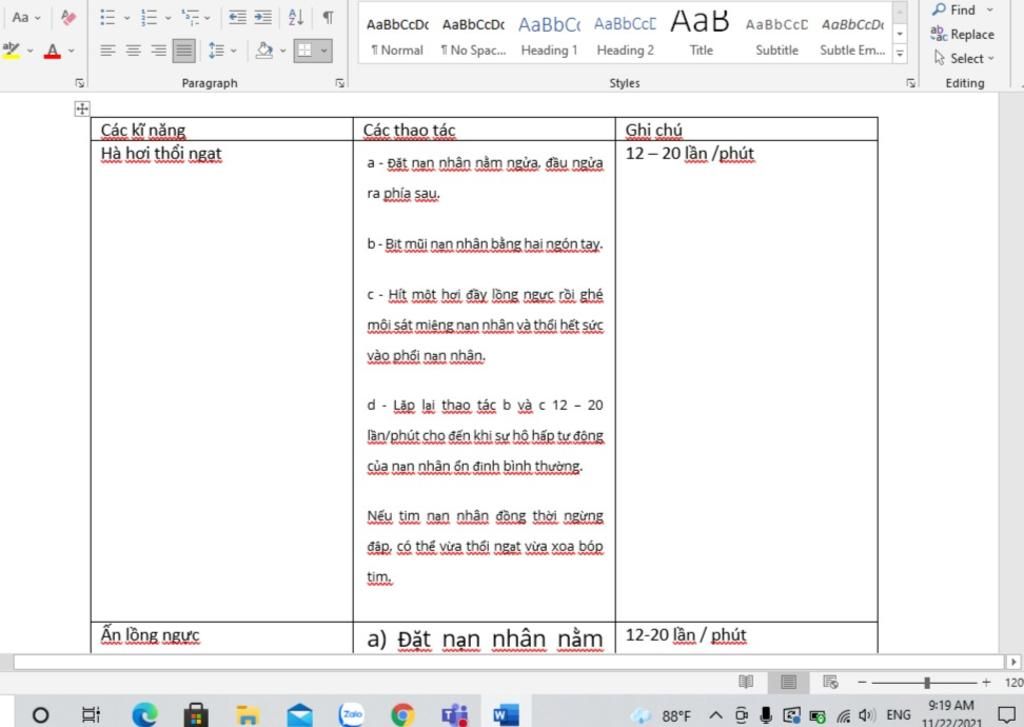Apply shading paint bucket

(264, 50)
